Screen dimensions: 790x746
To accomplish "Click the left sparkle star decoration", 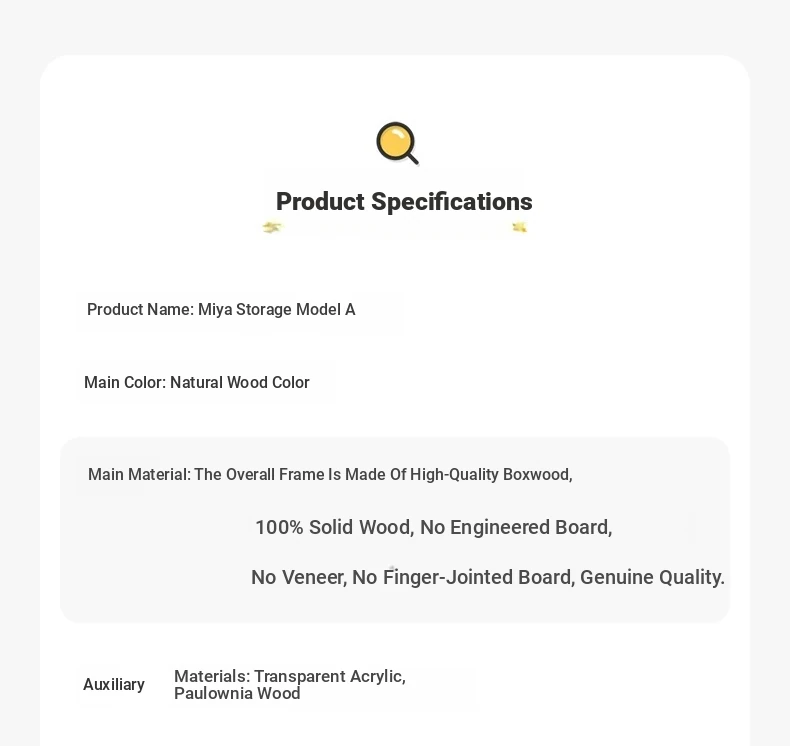I will tap(272, 227).
